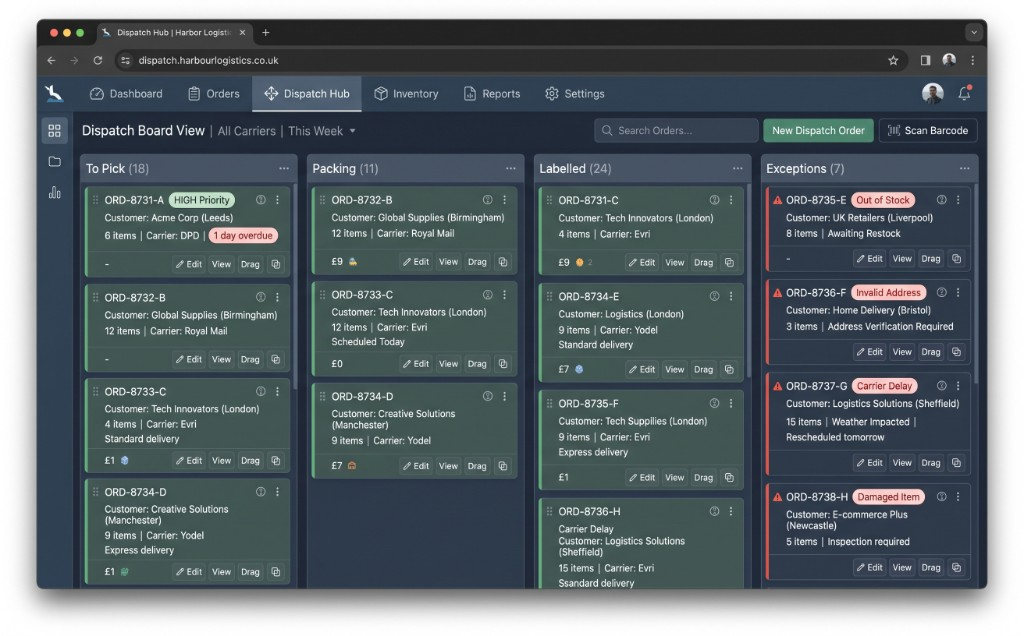Open Chrome three-dot menu

click(972, 60)
